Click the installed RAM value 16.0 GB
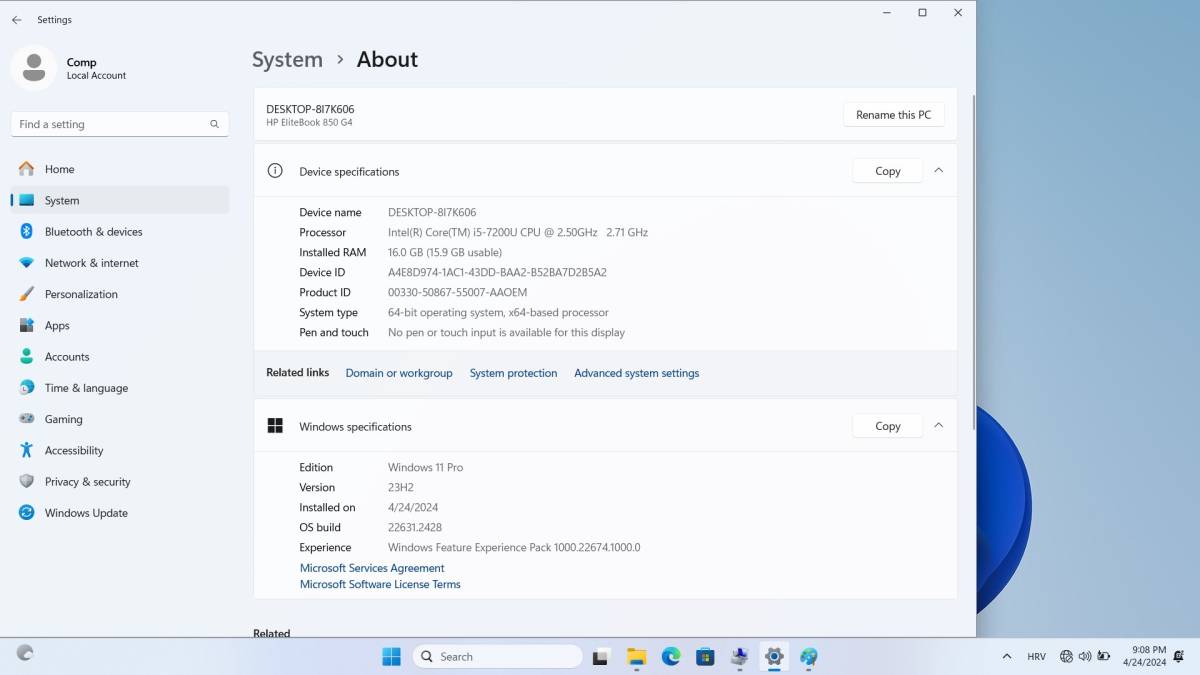This screenshot has width=1200, height=675. coord(445,252)
